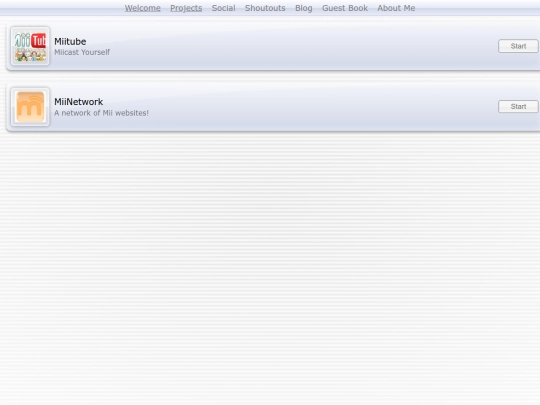The height and width of the screenshot is (405, 540).
Task: Open the MiiNetwork orange icon
Action: tap(30, 107)
